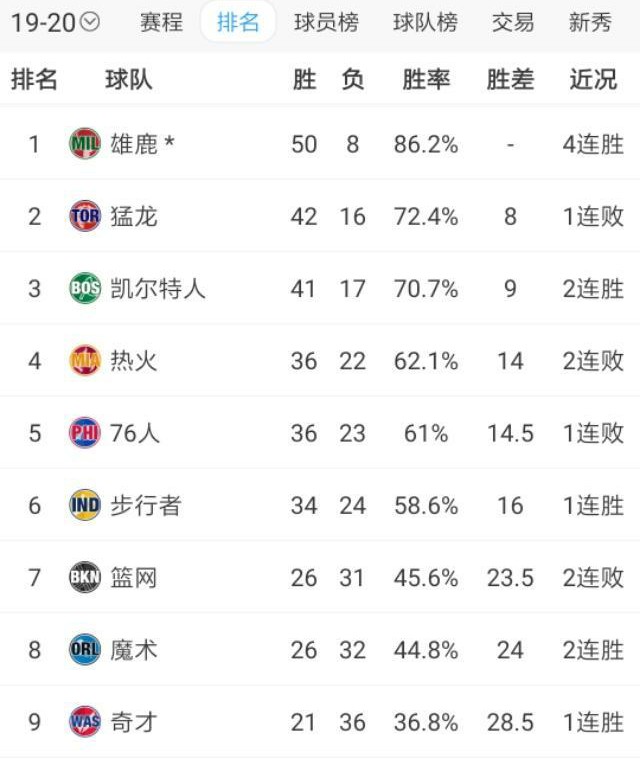Open the 19-20 season dropdown
640x759 pixels.
(x=55, y=22)
